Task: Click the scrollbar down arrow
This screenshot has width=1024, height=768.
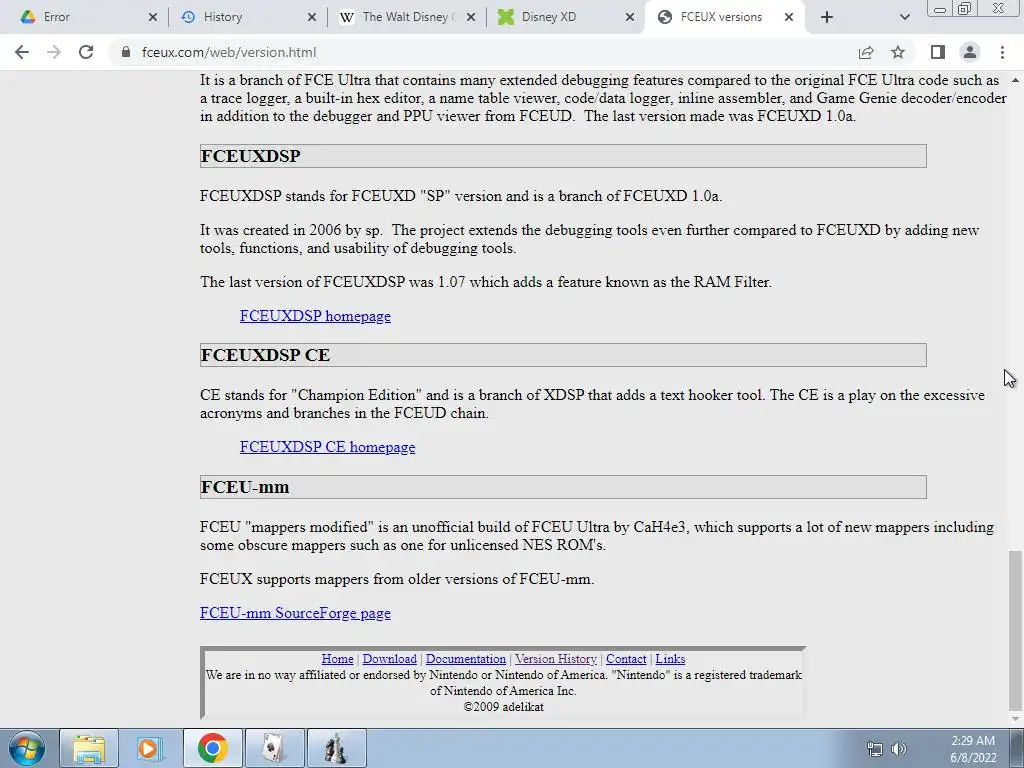Action: pyautogui.click(x=1015, y=719)
